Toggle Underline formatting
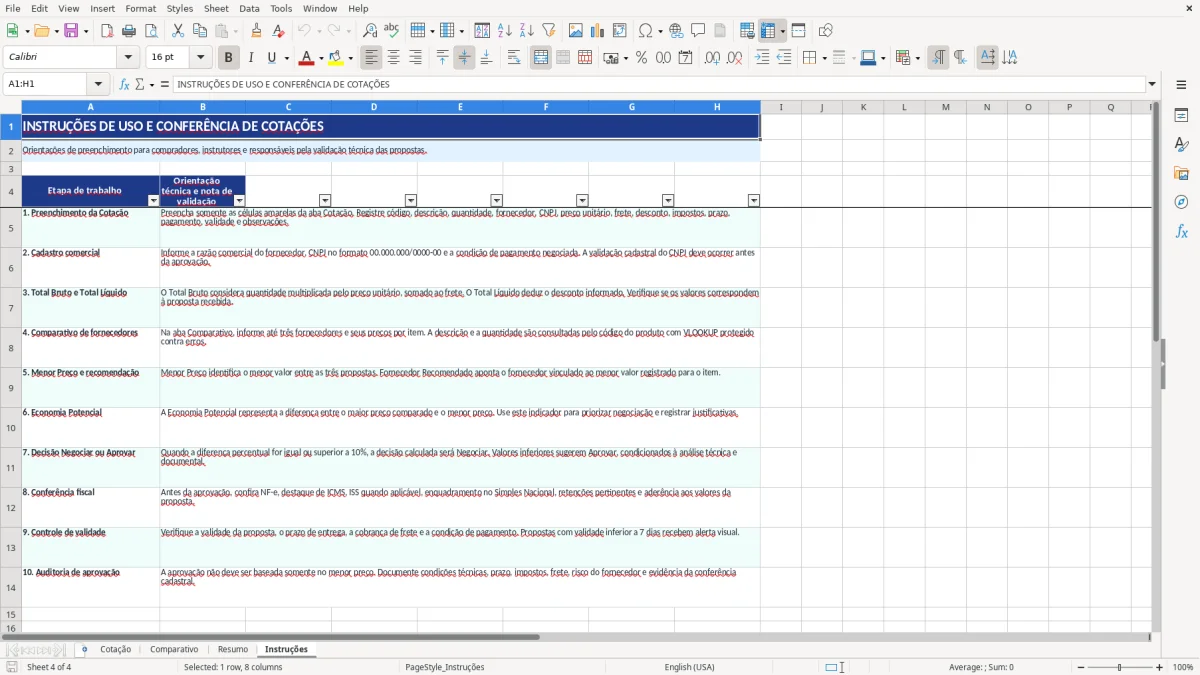This screenshot has width=1200, height=675. 271,58
